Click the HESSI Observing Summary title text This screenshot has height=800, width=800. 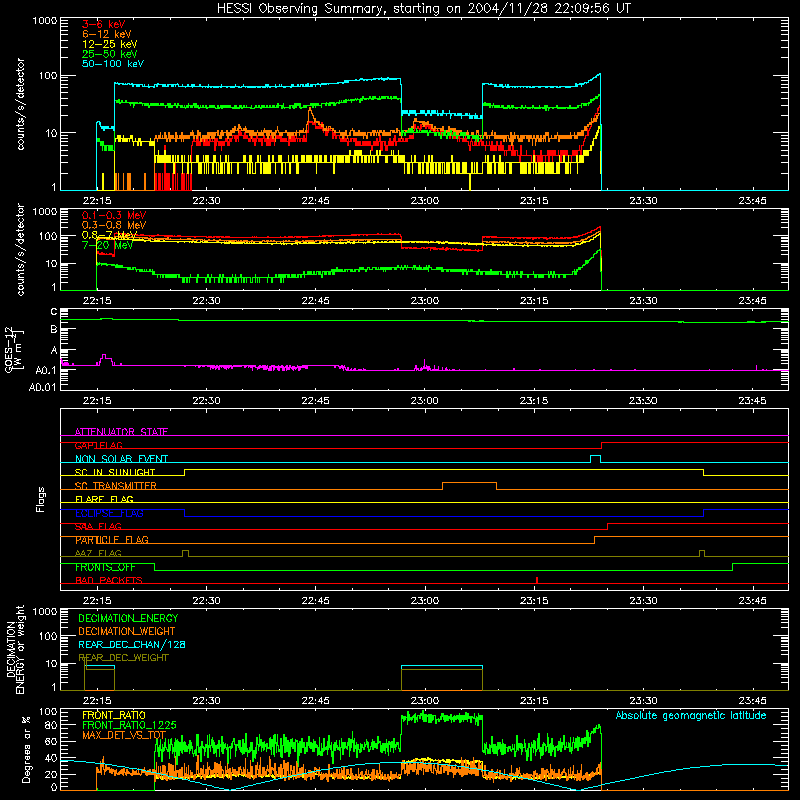pos(423,9)
